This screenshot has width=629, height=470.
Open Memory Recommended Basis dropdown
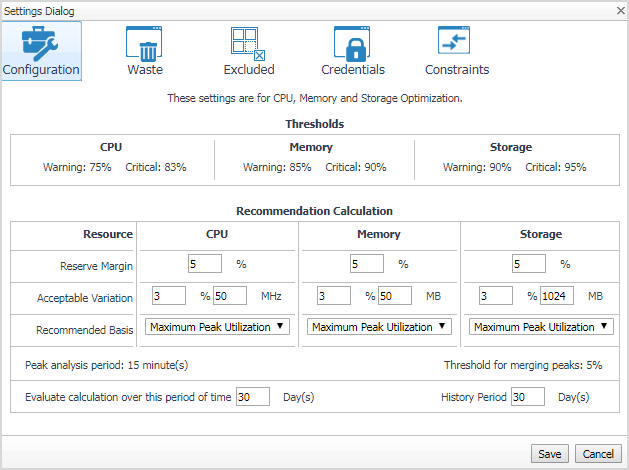[x=379, y=327]
